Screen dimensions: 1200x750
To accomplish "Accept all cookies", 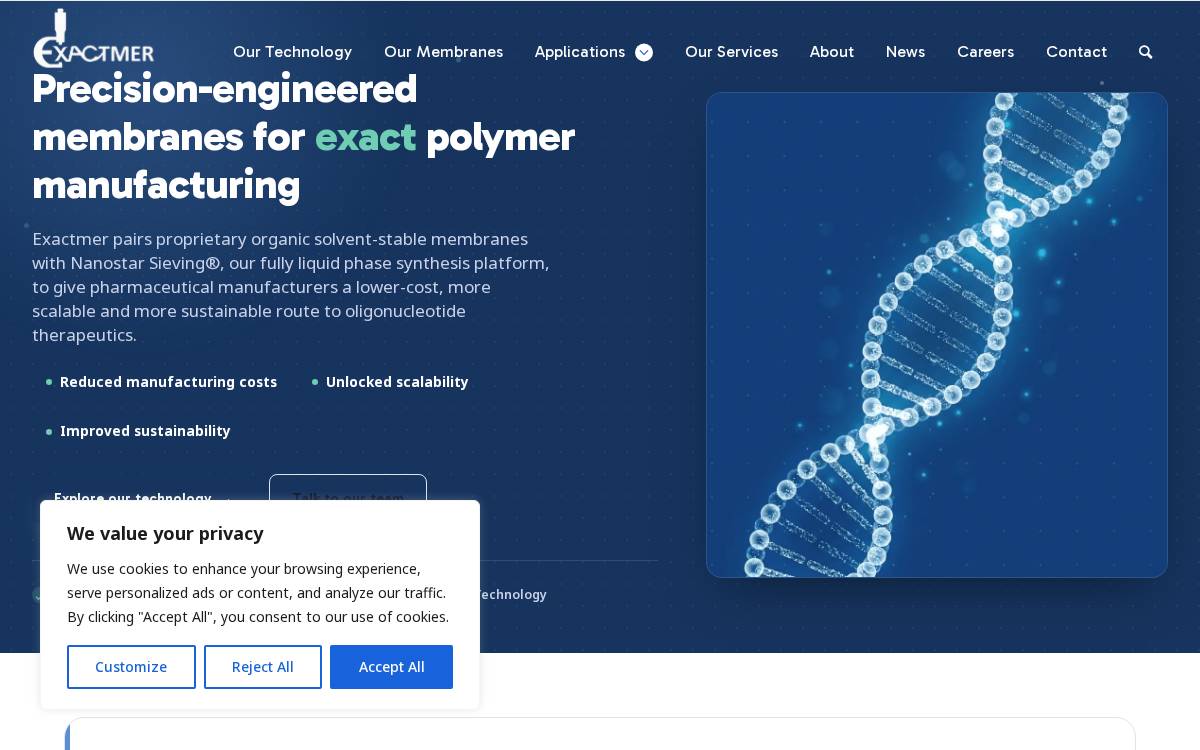I will pyautogui.click(x=391, y=667).
